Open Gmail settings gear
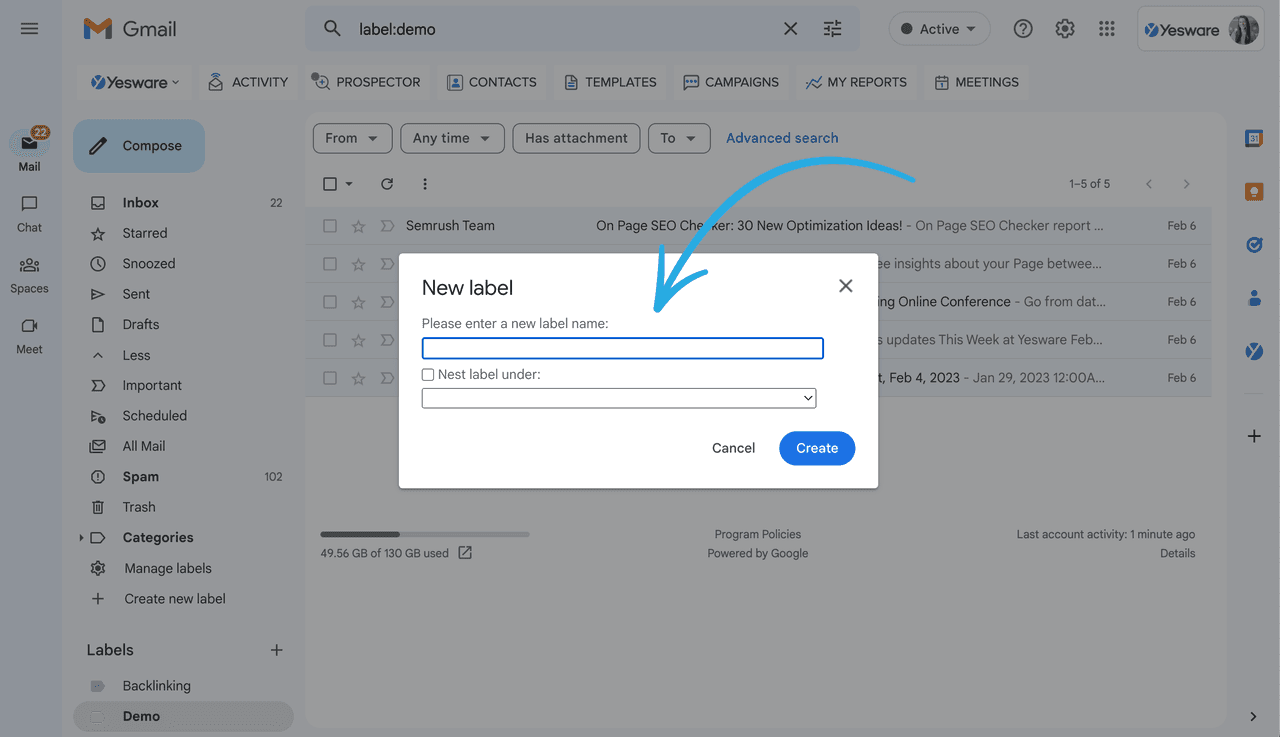The width and height of the screenshot is (1280, 737). 1064,29
